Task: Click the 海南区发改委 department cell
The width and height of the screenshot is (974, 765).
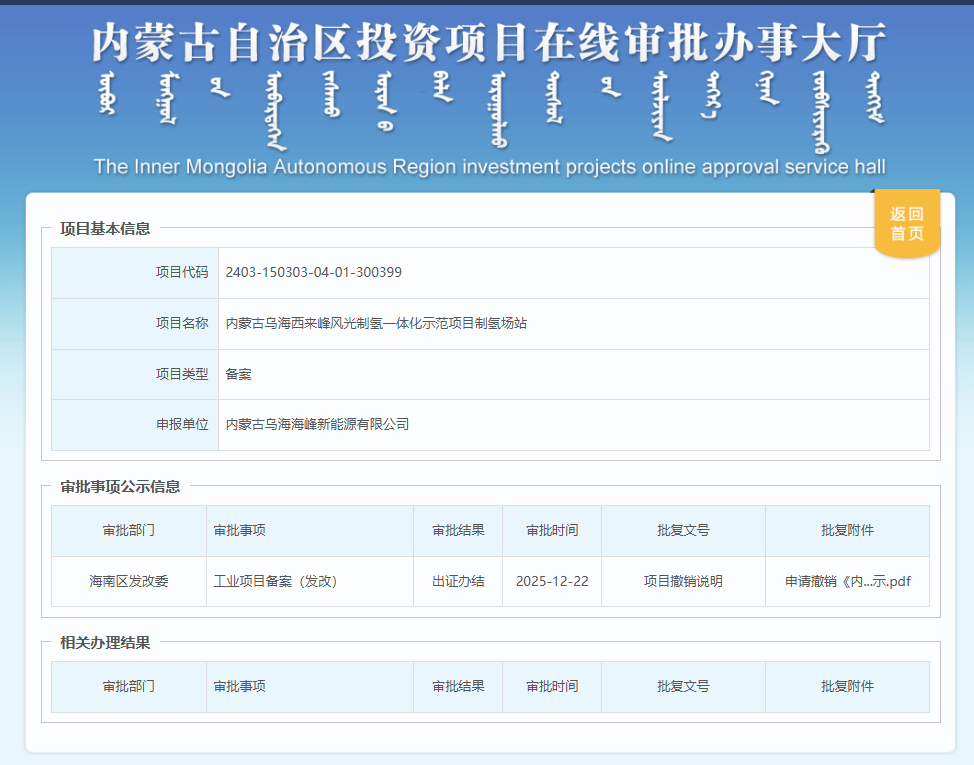Action: [x=129, y=582]
